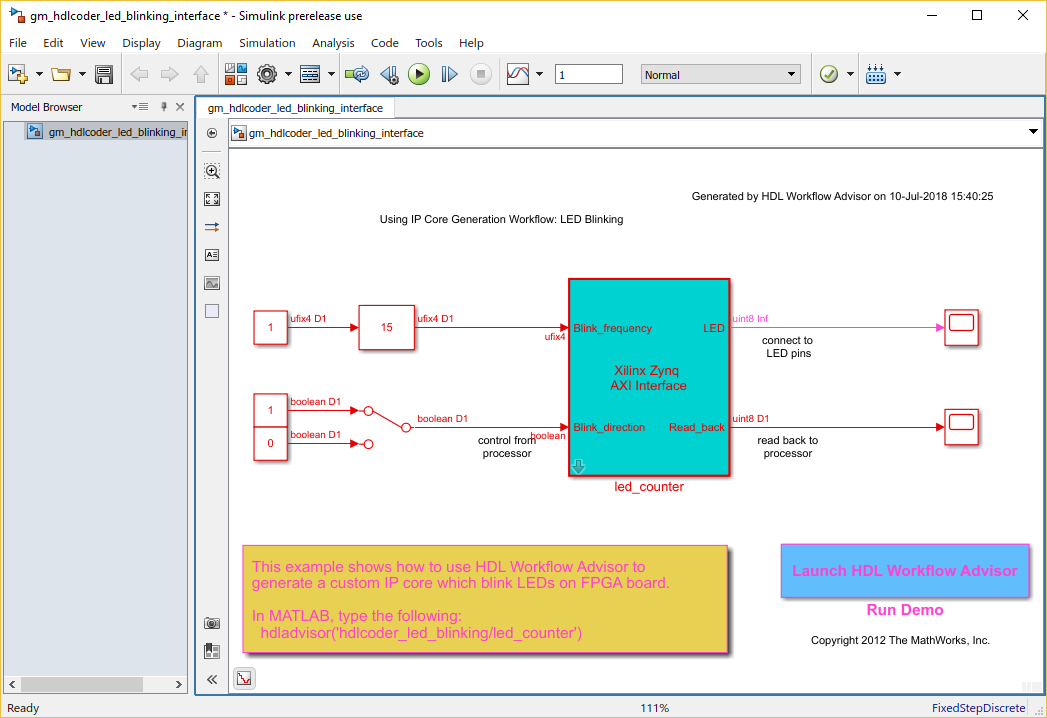Select the gm_hdlcoder_led_blinking_interface tab
Viewport: 1047px width, 718px height.
click(x=295, y=108)
